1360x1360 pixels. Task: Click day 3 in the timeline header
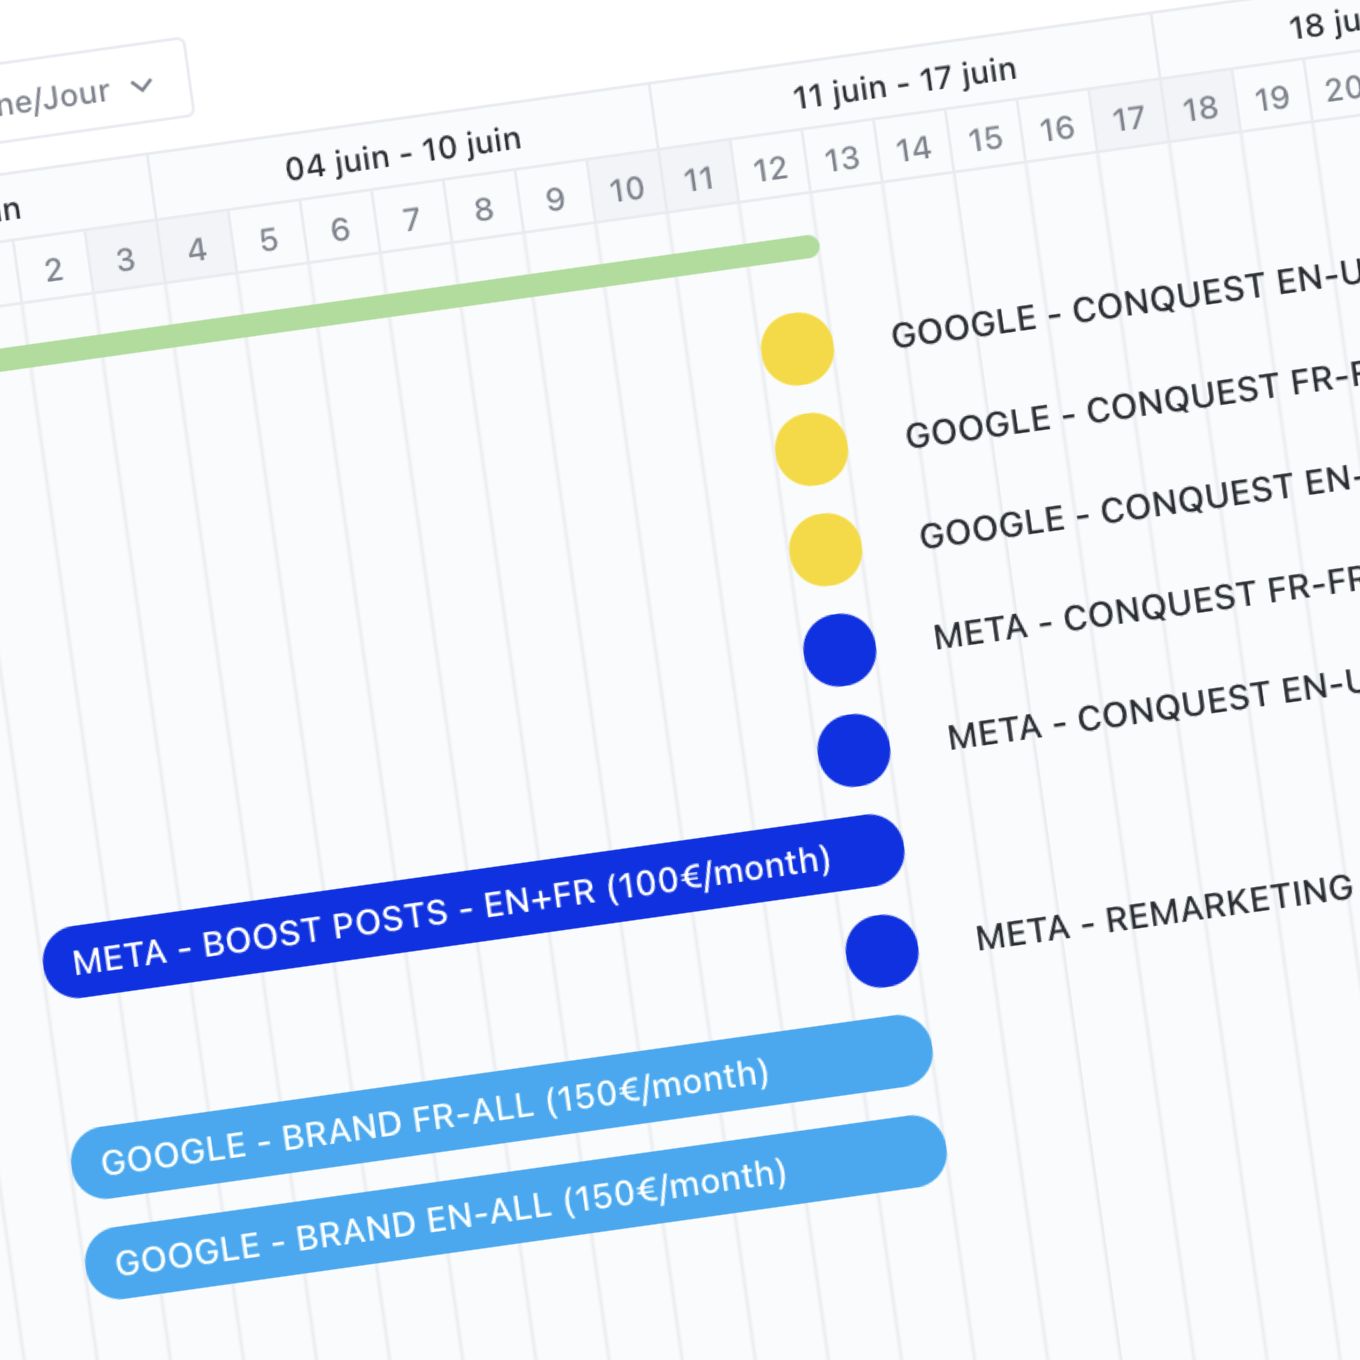click(125, 259)
